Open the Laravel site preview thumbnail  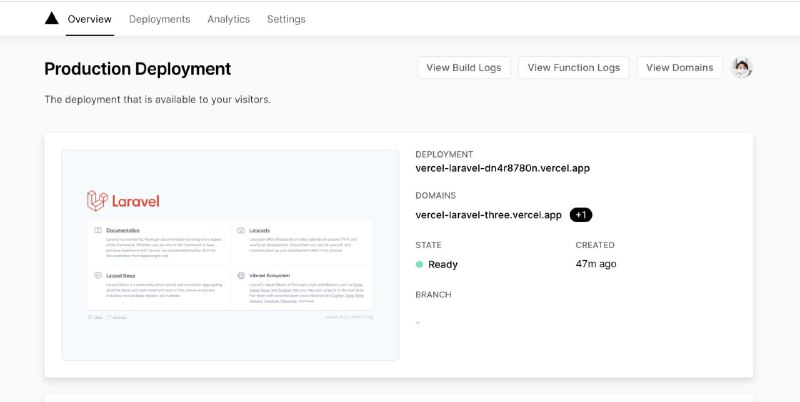230,255
